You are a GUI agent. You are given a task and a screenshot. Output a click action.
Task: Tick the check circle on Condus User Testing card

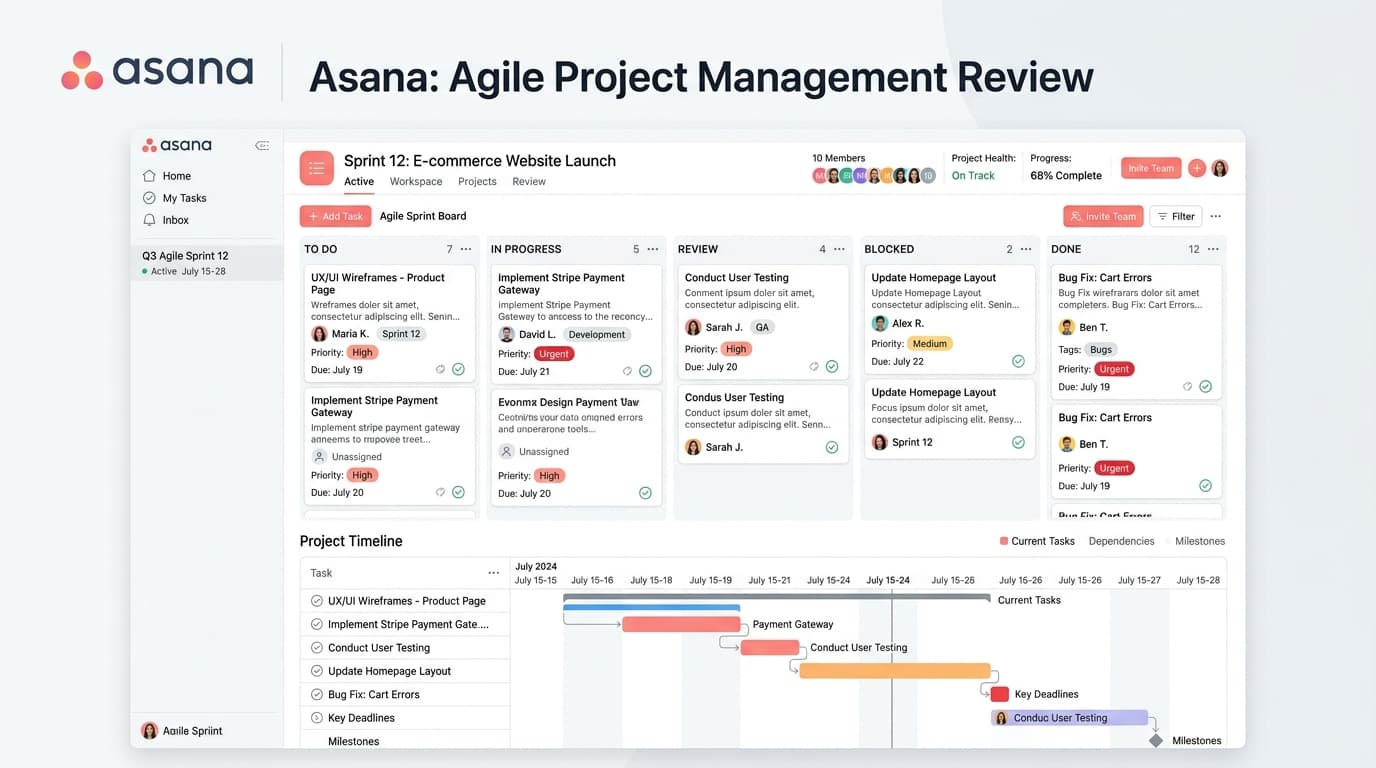(832, 447)
